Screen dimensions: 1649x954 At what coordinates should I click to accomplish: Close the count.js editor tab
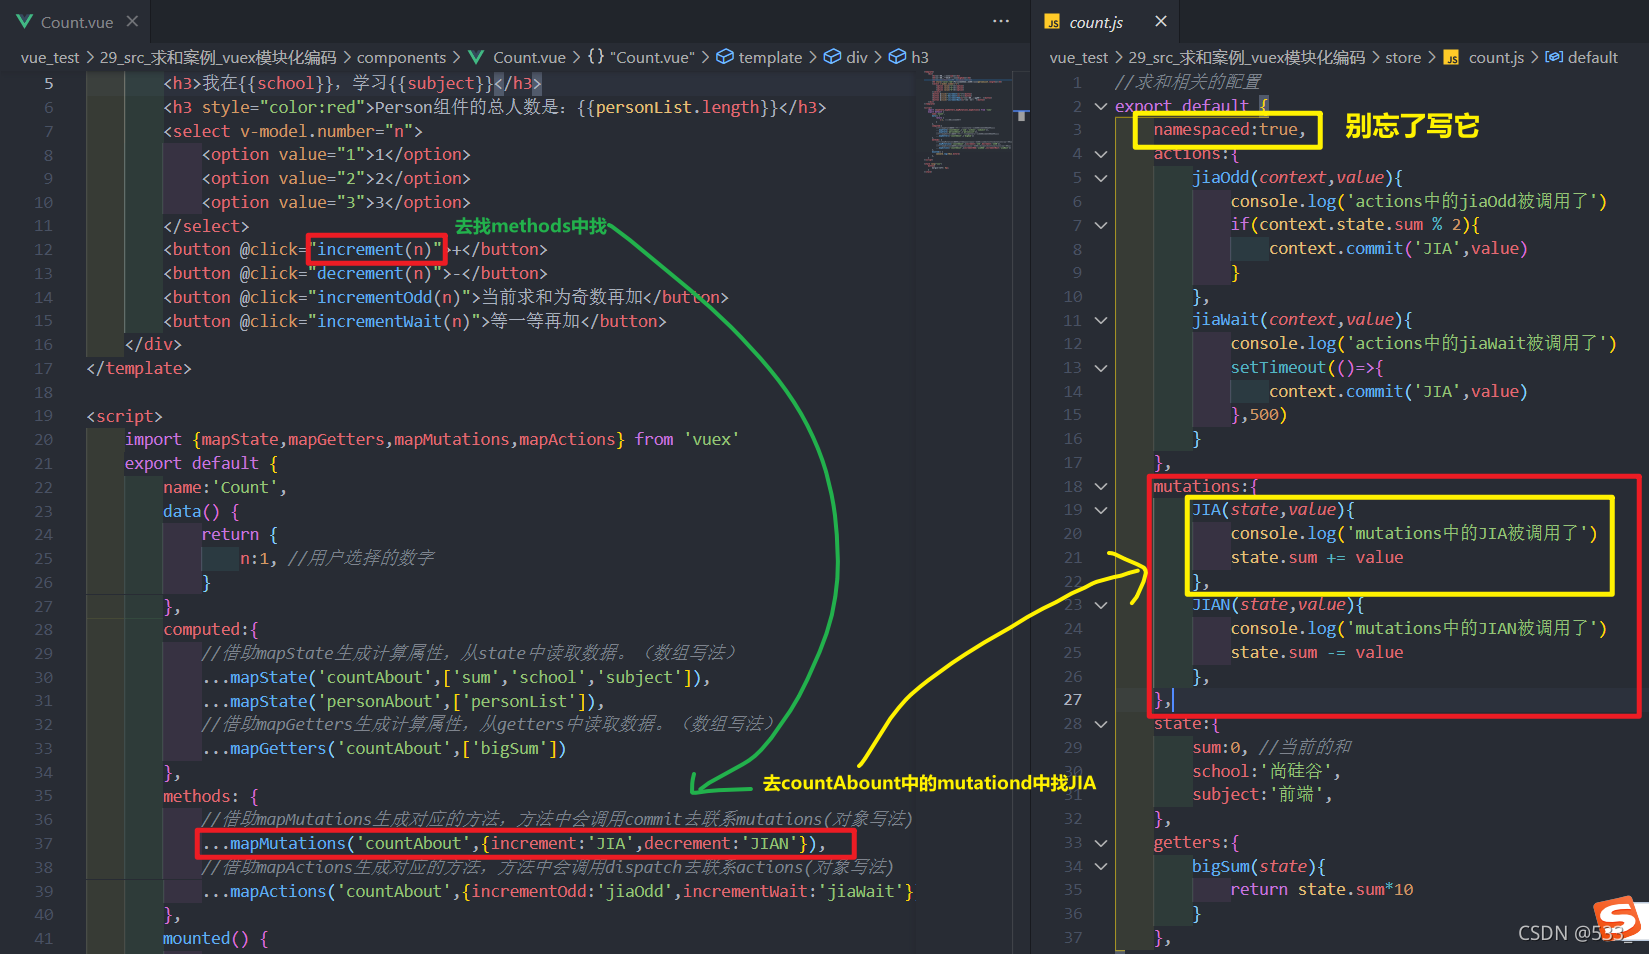coord(1160,21)
